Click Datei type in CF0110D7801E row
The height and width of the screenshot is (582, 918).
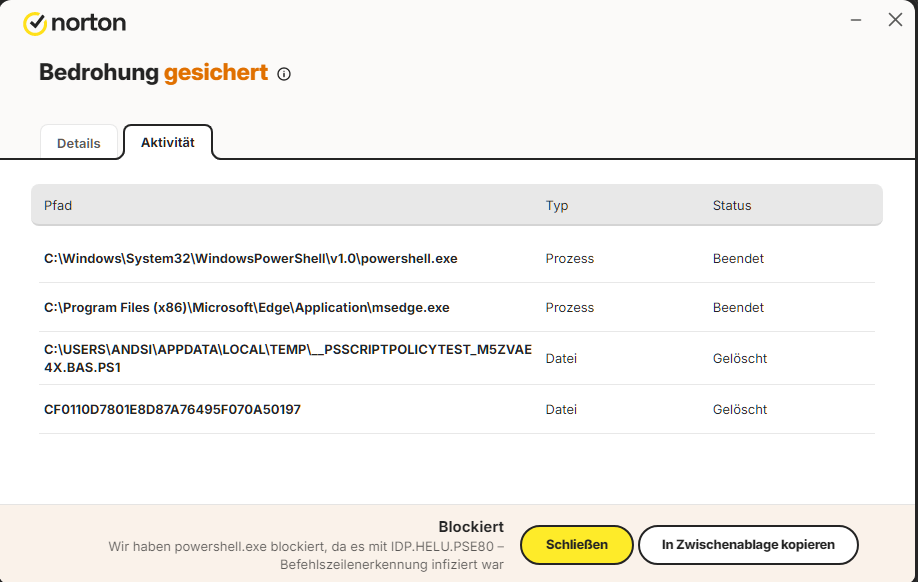(x=561, y=409)
